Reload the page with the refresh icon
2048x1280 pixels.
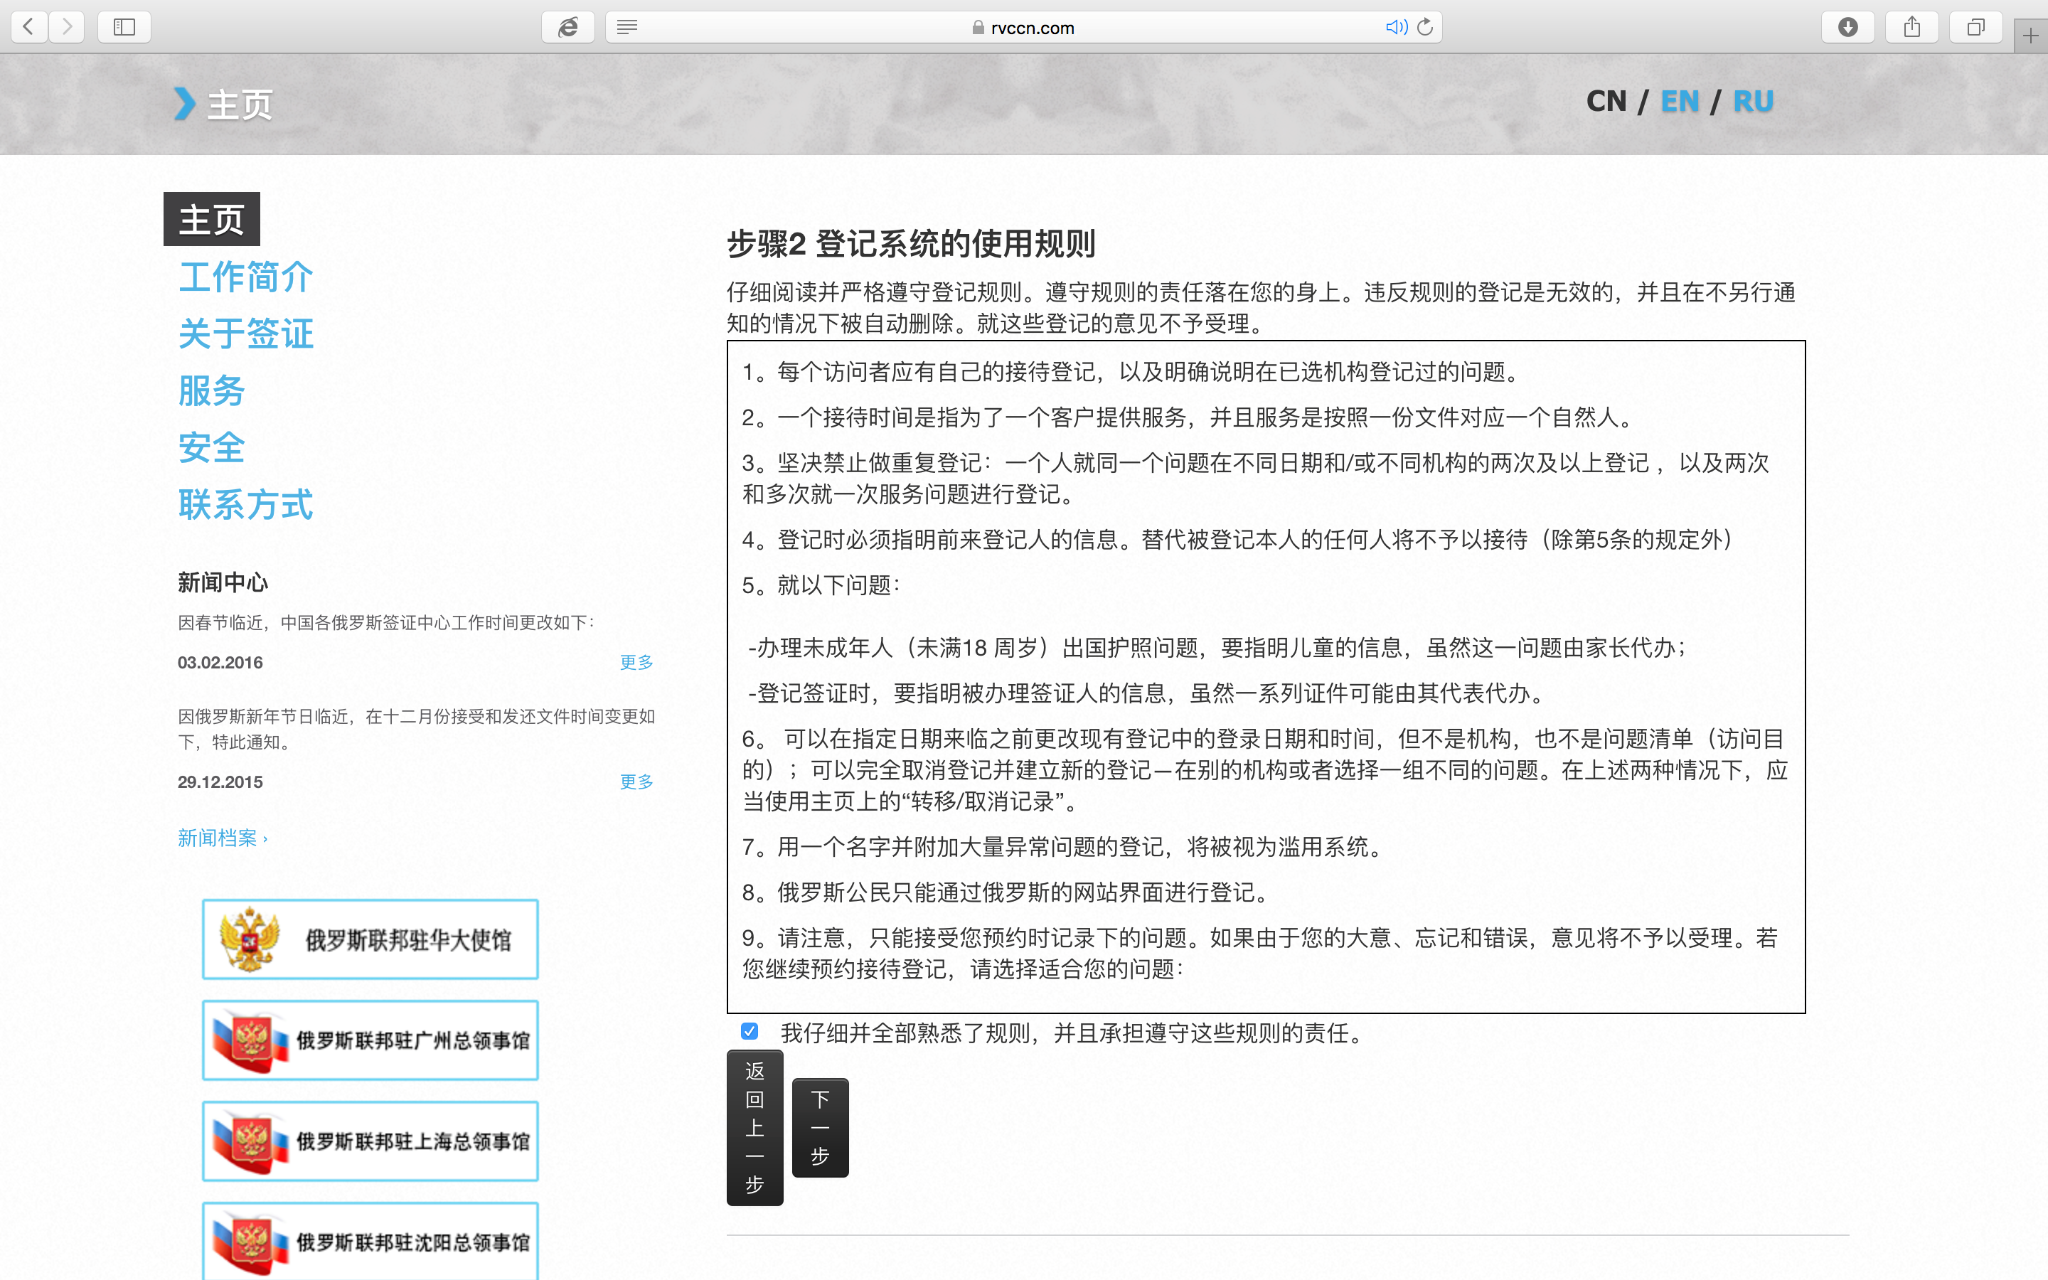click(1425, 27)
